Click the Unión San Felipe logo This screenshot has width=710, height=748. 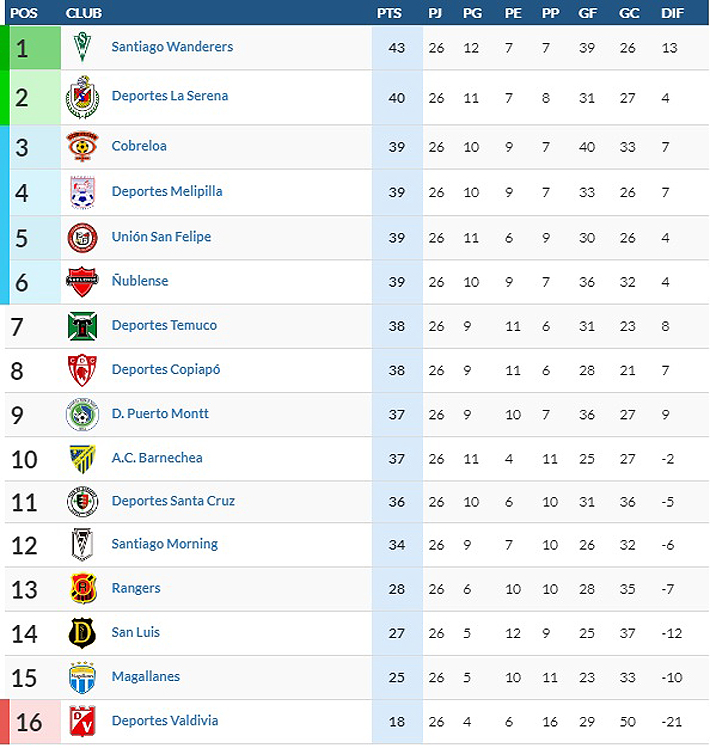tap(82, 237)
